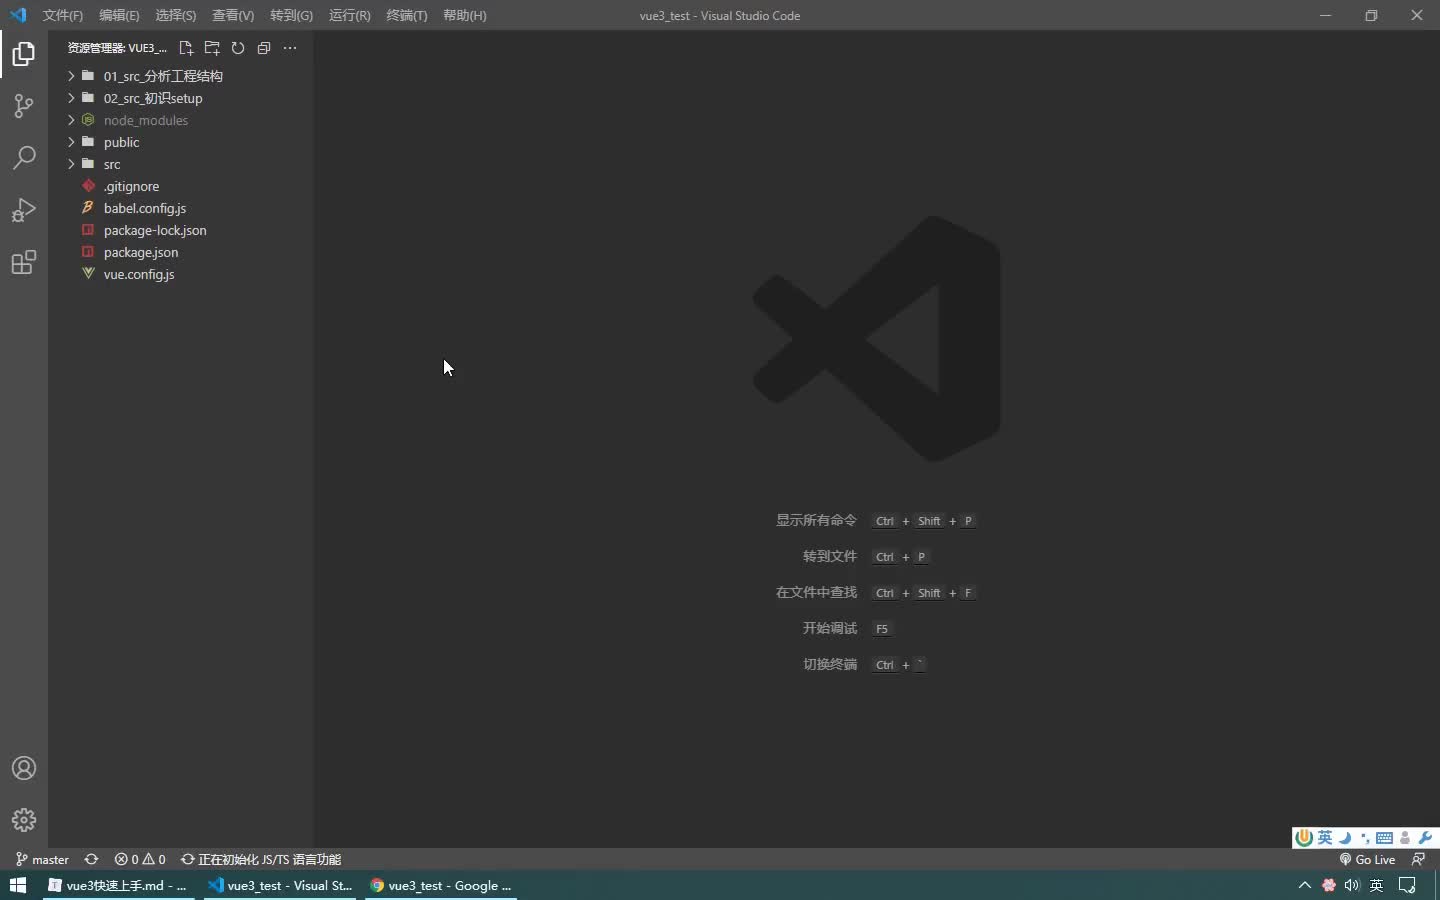The width and height of the screenshot is (1440, 900).
Task: Open the feedback icon in status bar
Action: point(1418,859)
